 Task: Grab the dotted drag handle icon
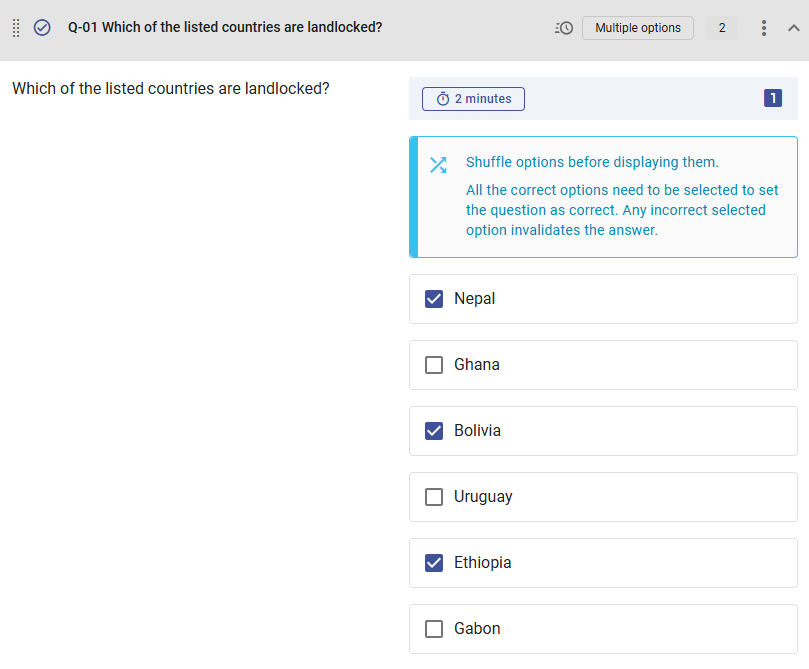(15, 28)
